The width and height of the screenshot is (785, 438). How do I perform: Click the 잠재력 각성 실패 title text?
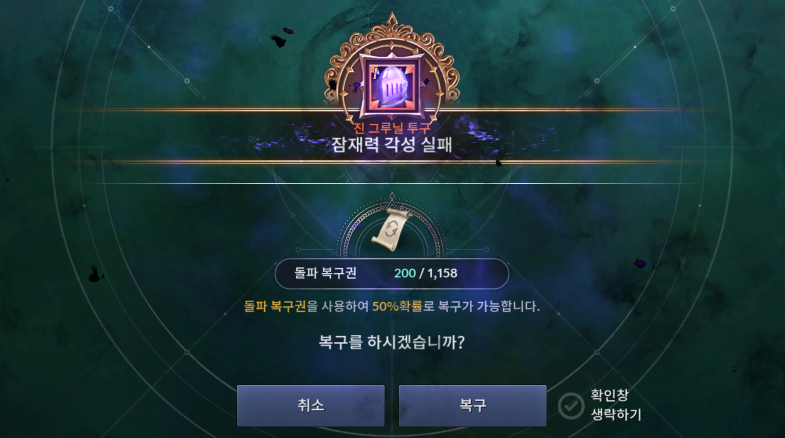[x=392, y=145]
